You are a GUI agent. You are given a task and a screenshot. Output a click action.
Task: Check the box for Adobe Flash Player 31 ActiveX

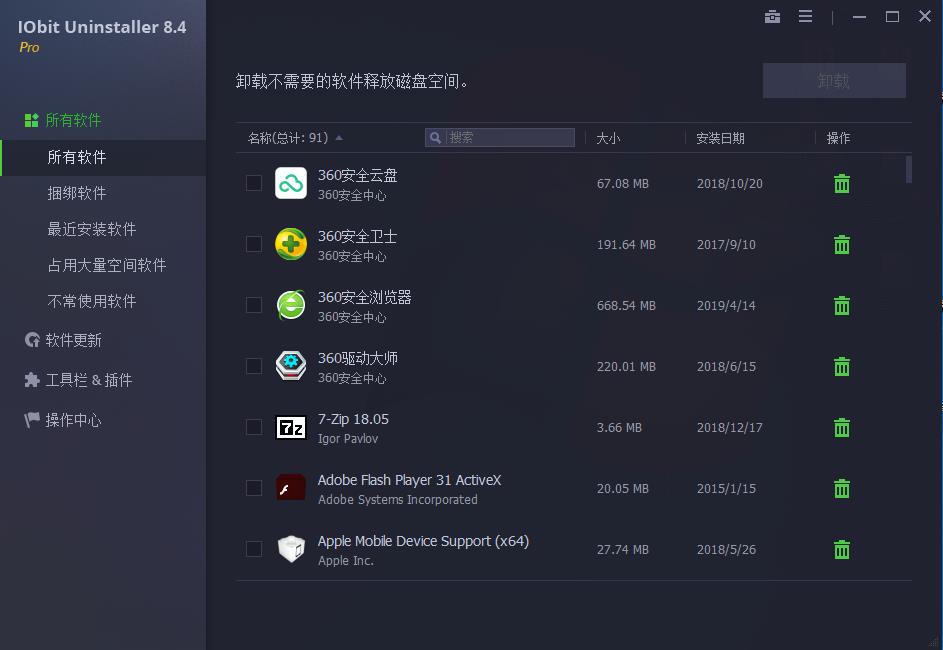click(x=254, y=488)
